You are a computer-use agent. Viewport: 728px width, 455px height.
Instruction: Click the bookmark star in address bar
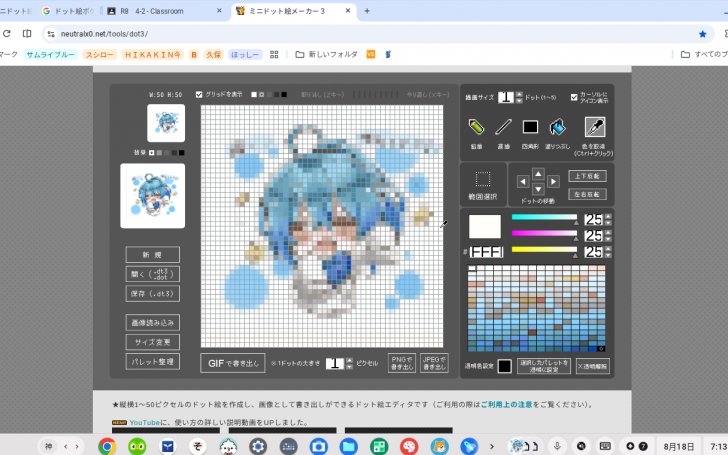click(x=702, y=34)
